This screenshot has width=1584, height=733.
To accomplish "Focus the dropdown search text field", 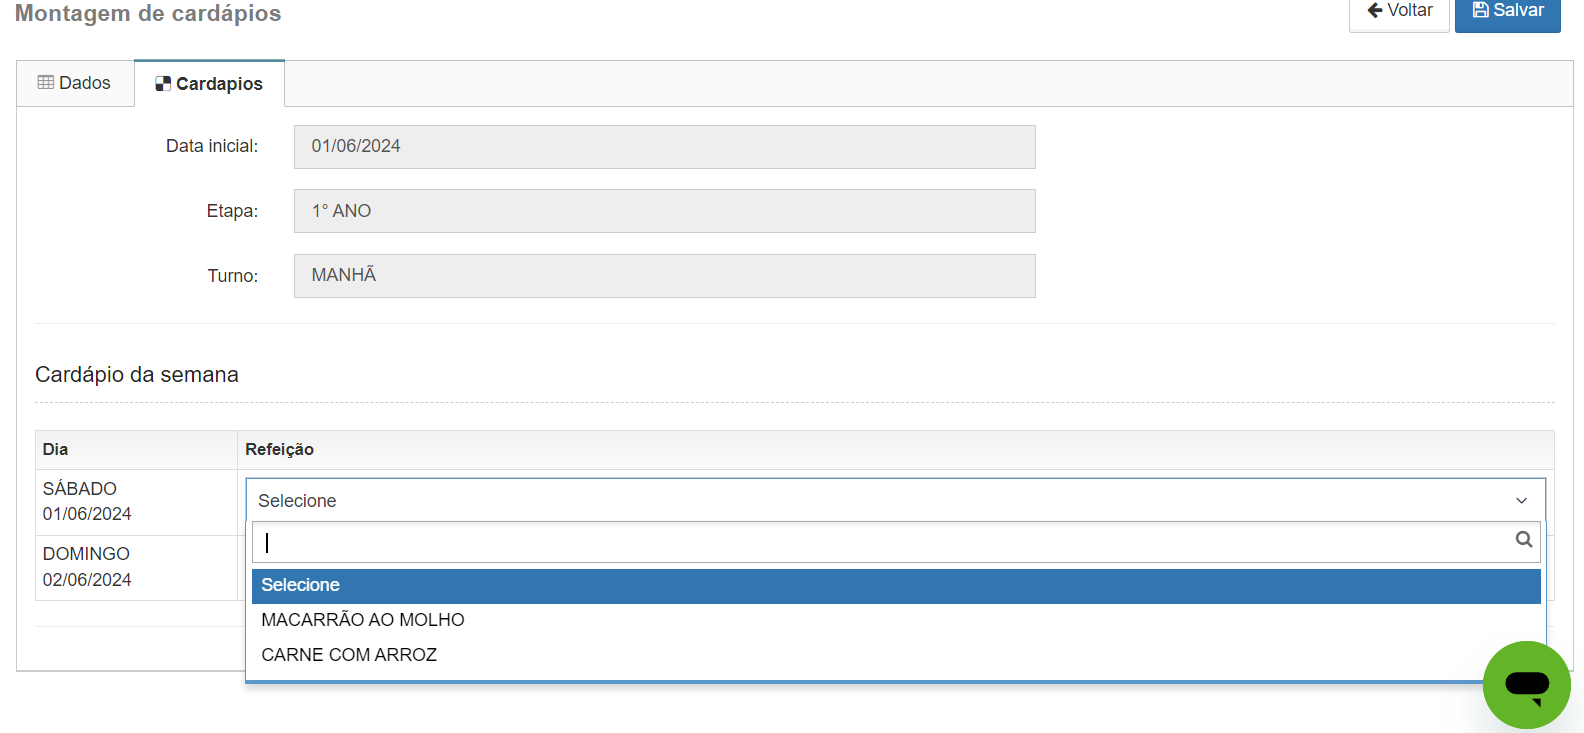I will [896, 542].
